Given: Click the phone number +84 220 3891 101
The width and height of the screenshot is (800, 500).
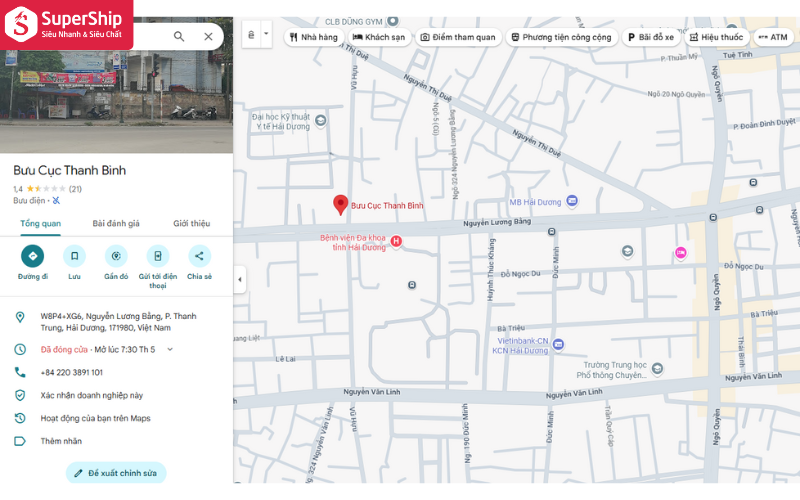Looking at the screenshot, I should pos(71,372).
